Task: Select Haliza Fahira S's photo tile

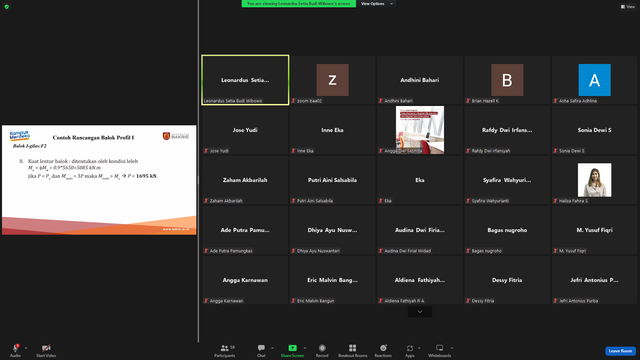Action: 594,180
